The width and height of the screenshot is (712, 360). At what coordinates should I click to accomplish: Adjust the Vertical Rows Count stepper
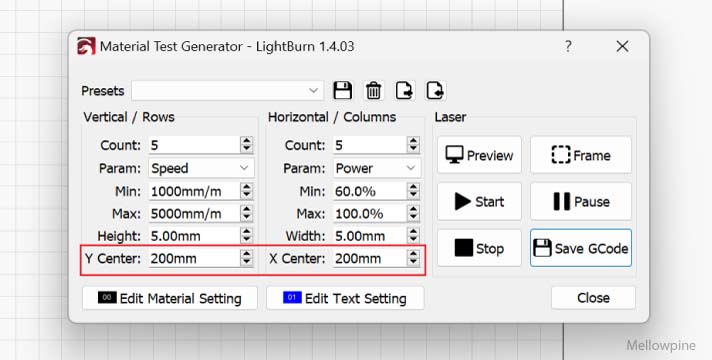[247, 145]
